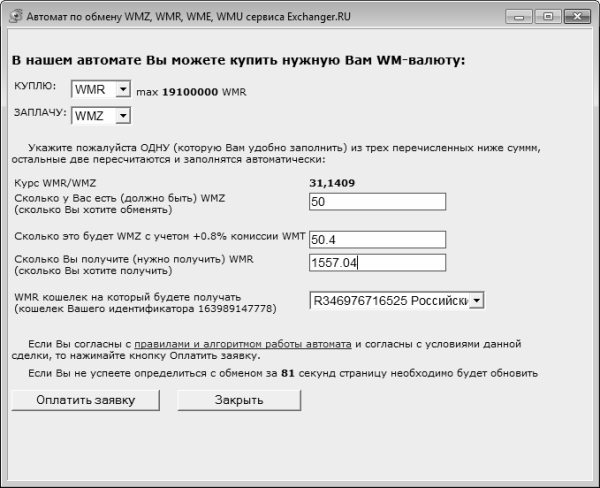Click the max 19100000 WMR limit text

pos(190,92)
